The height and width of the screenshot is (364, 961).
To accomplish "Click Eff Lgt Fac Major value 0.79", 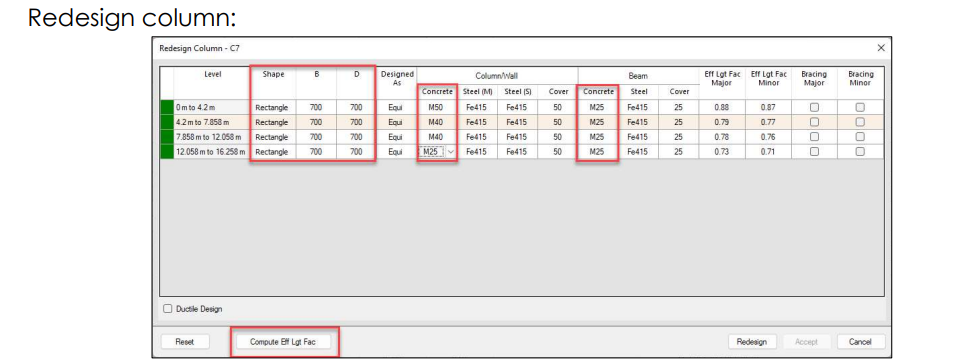I will (x=721, y=122).
